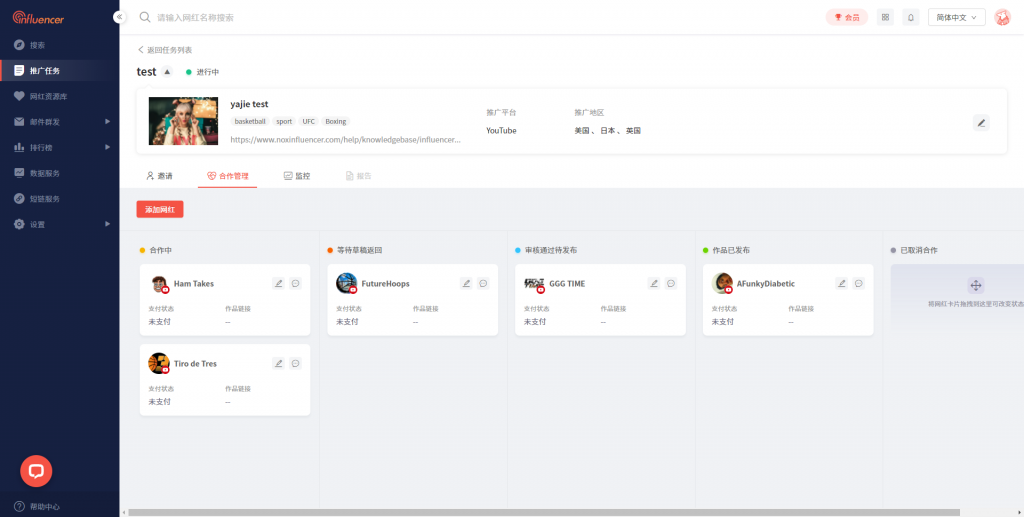
Task: Expand the task name arrow beside test
Action: [x=167, y=72]
